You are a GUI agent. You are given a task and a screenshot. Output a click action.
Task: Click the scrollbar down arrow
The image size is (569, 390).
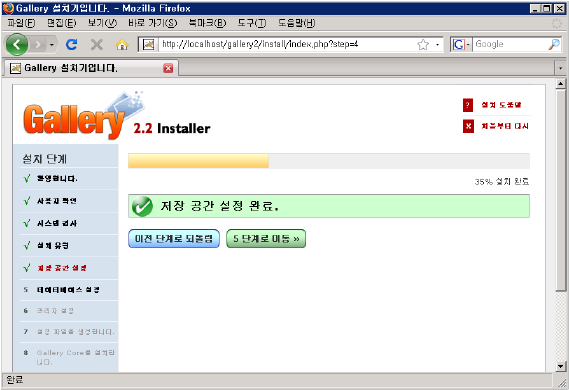click(x=560, y=366)
